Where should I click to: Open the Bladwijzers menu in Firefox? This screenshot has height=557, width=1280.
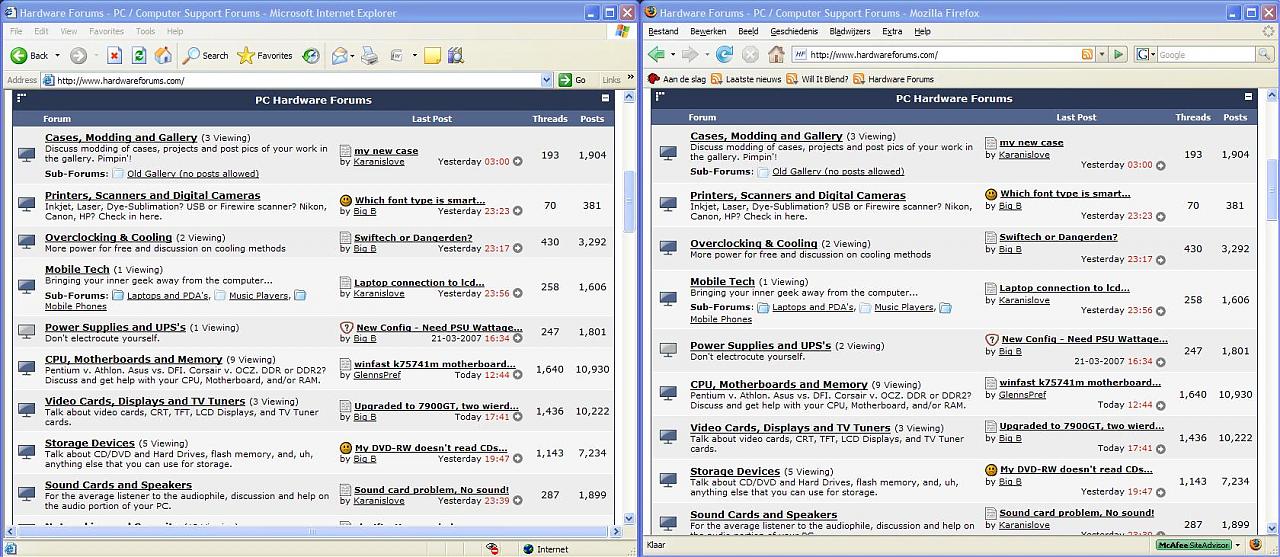pos(850,31)
